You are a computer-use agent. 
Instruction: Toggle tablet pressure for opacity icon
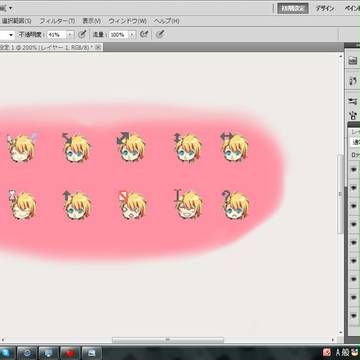click(82, 34)
